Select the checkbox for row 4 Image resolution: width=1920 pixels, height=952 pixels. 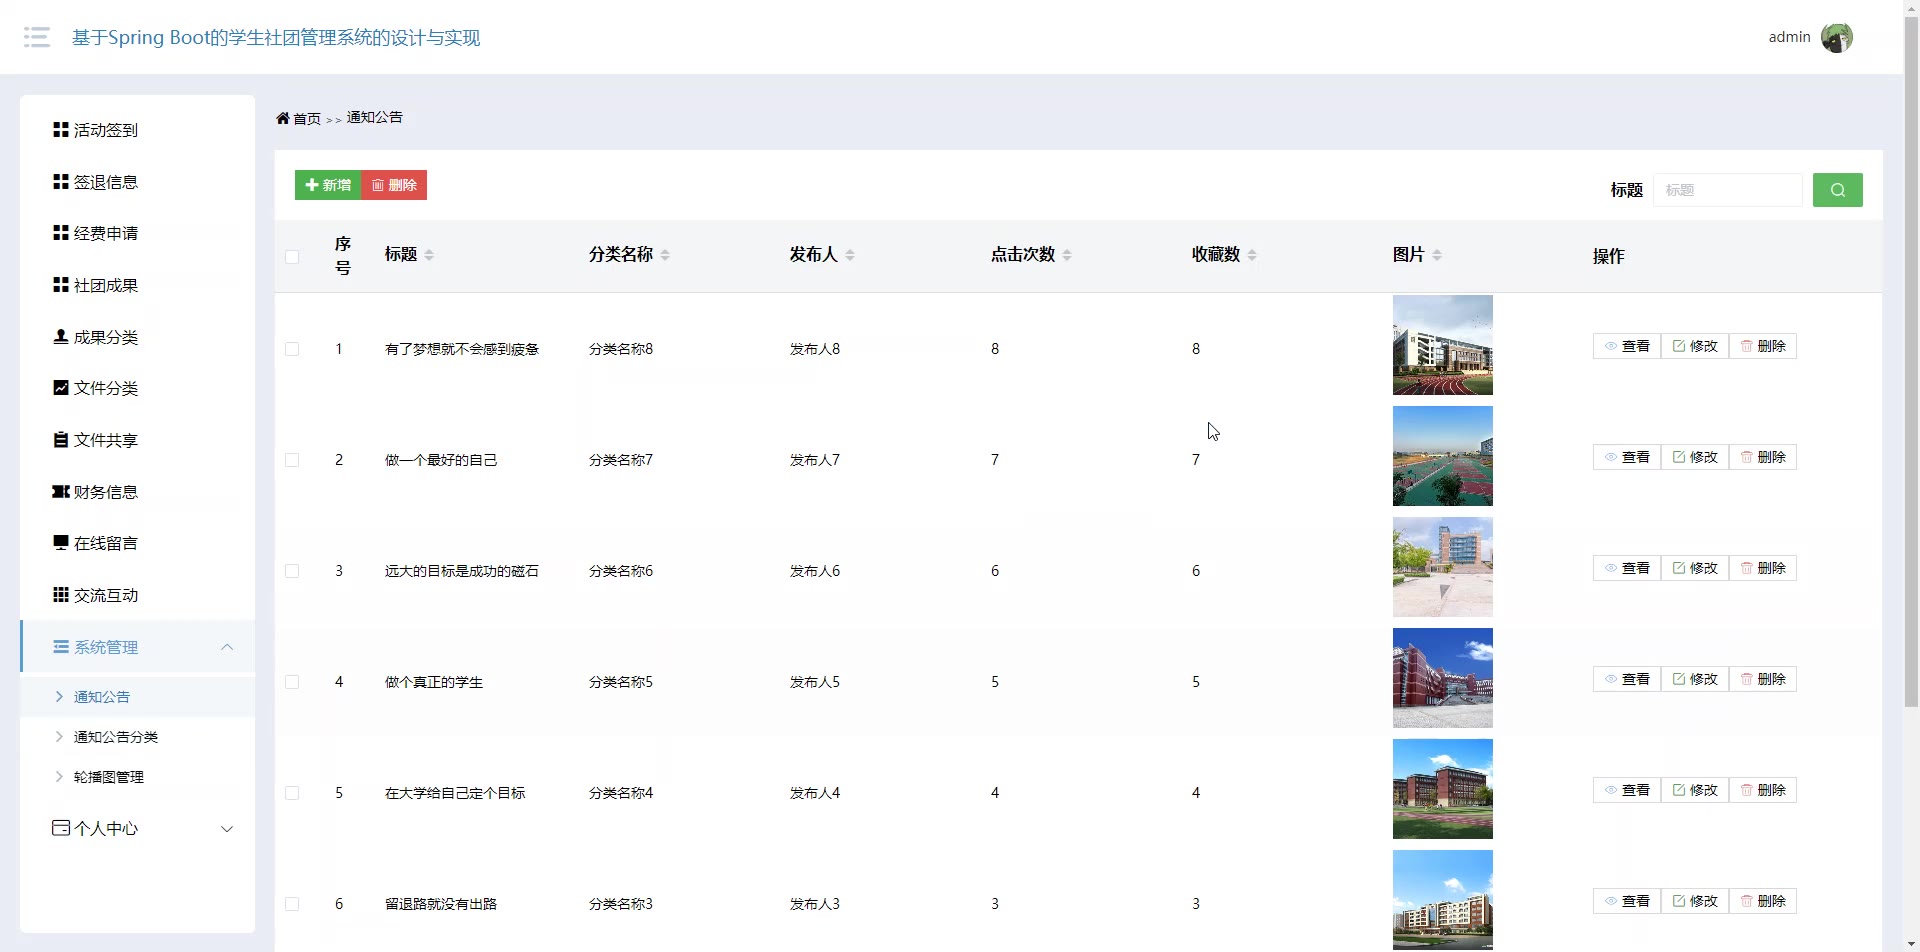point(292,682)
